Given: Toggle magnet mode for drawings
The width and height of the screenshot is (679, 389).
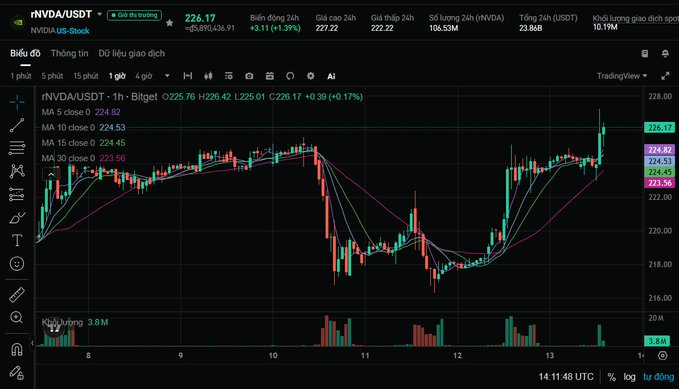Looking at the screenshot, I should 16,349.
